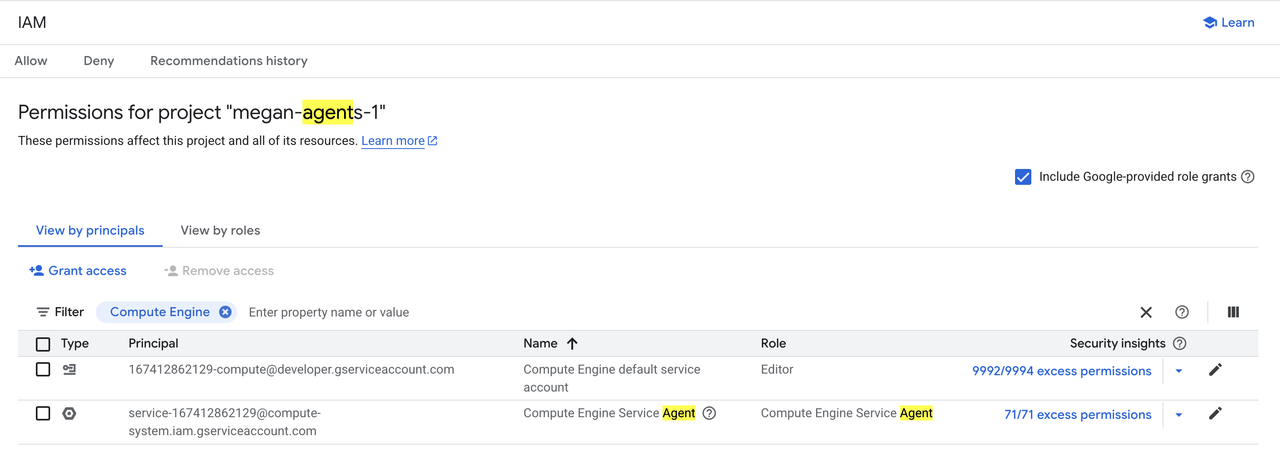Open column display options icon
1280x470 pixels.
(x=1233, y=312)
